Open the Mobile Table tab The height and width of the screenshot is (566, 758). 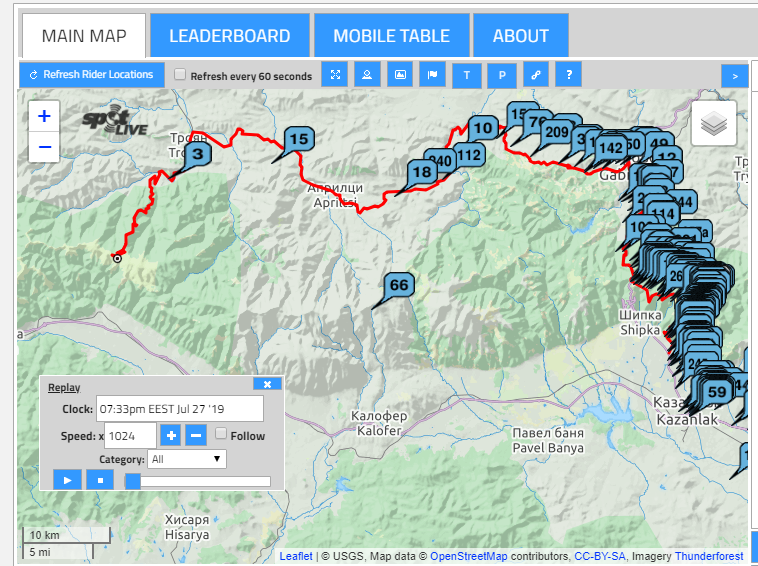point(392,35)
